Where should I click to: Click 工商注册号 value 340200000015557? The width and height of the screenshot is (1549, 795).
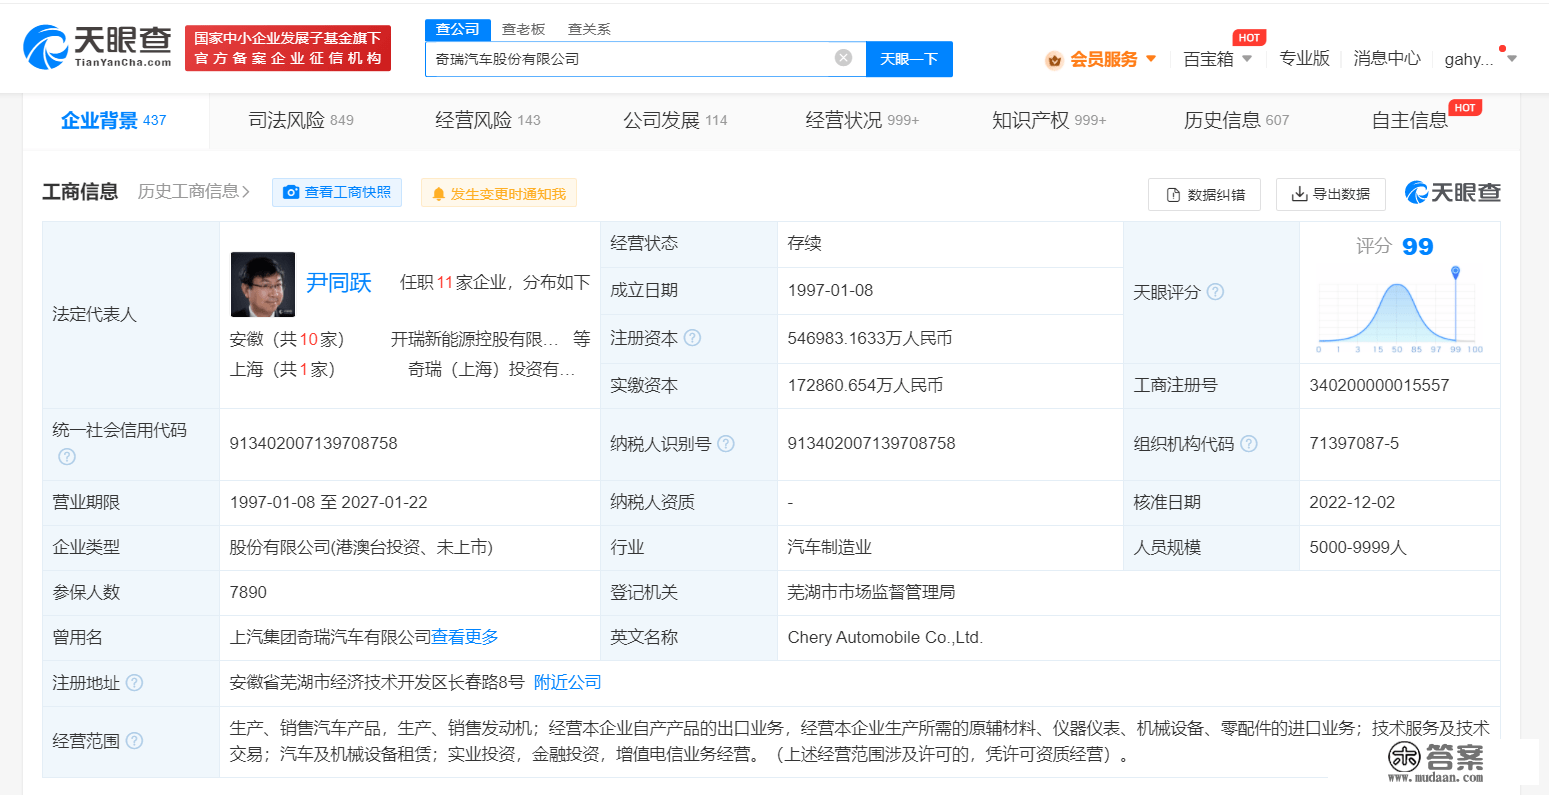pos(1379,385)
